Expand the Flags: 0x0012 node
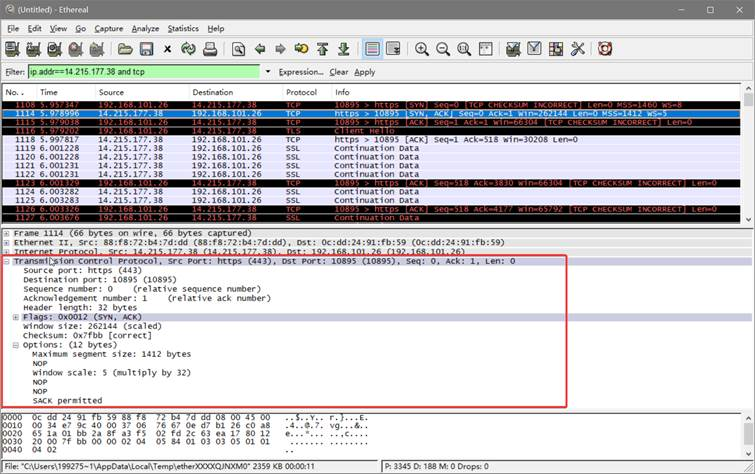Image resolution: width=755 pixels, height=474 pixels. 16,317
